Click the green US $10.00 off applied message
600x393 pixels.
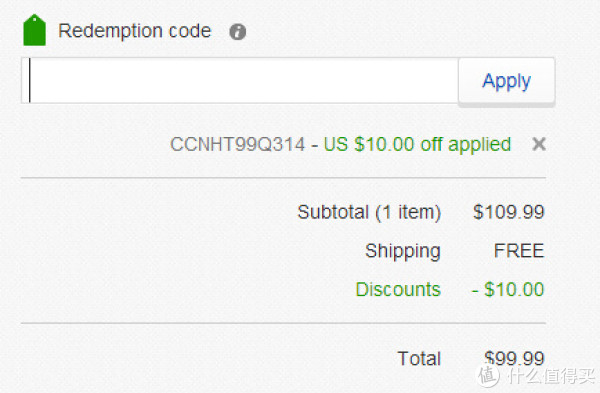(417, 145)
